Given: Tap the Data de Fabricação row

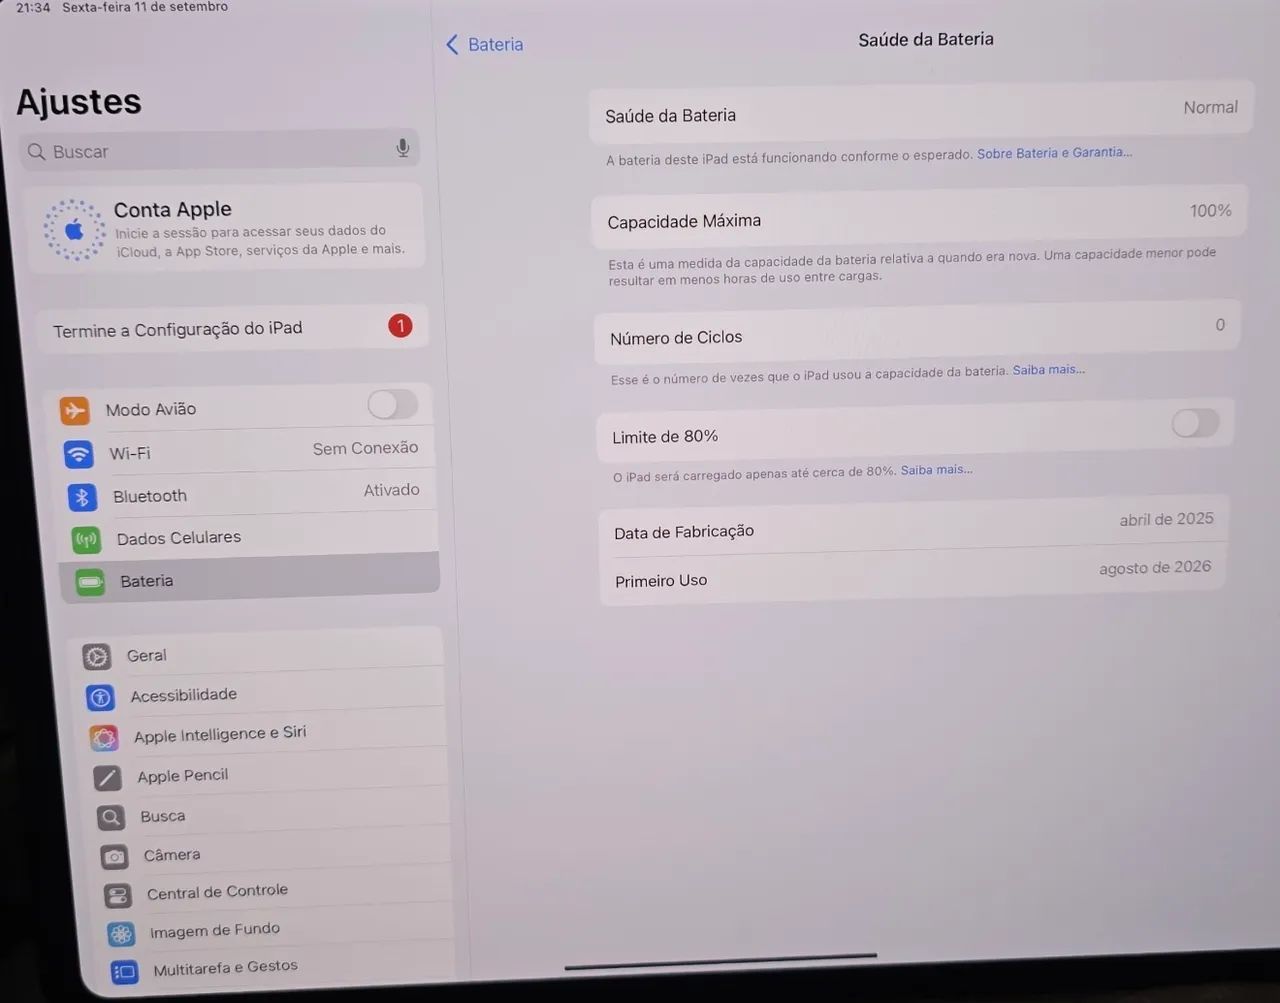Looking at the screenshot, I should pyautogui.click(x=914, y=525).
